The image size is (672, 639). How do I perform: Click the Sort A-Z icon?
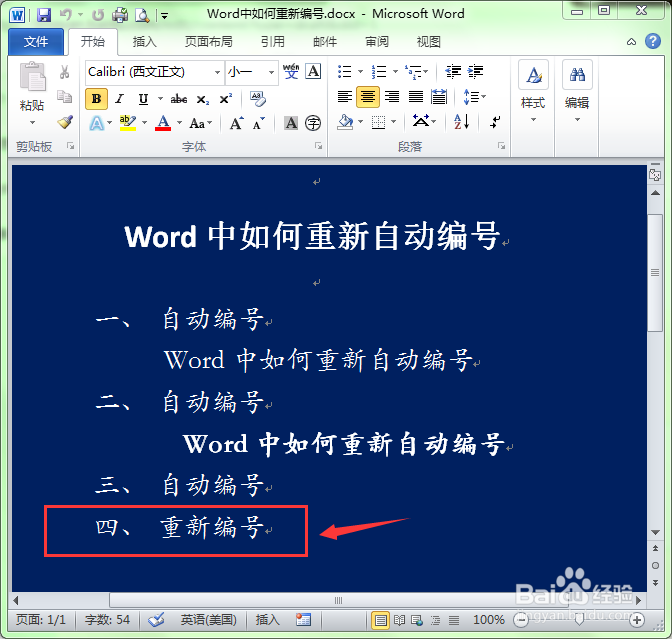[x=462, y=122]
